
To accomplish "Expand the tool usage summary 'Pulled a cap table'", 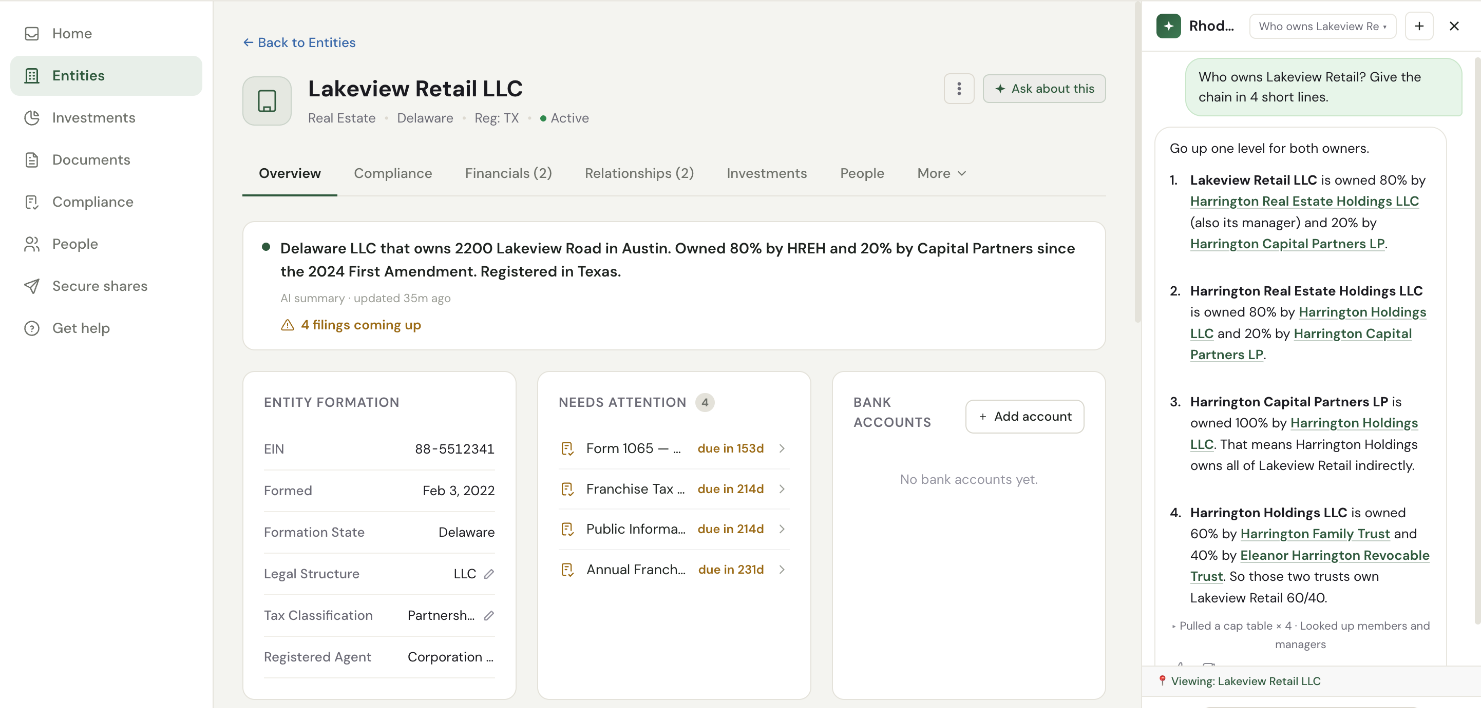I will [1300, 635].
